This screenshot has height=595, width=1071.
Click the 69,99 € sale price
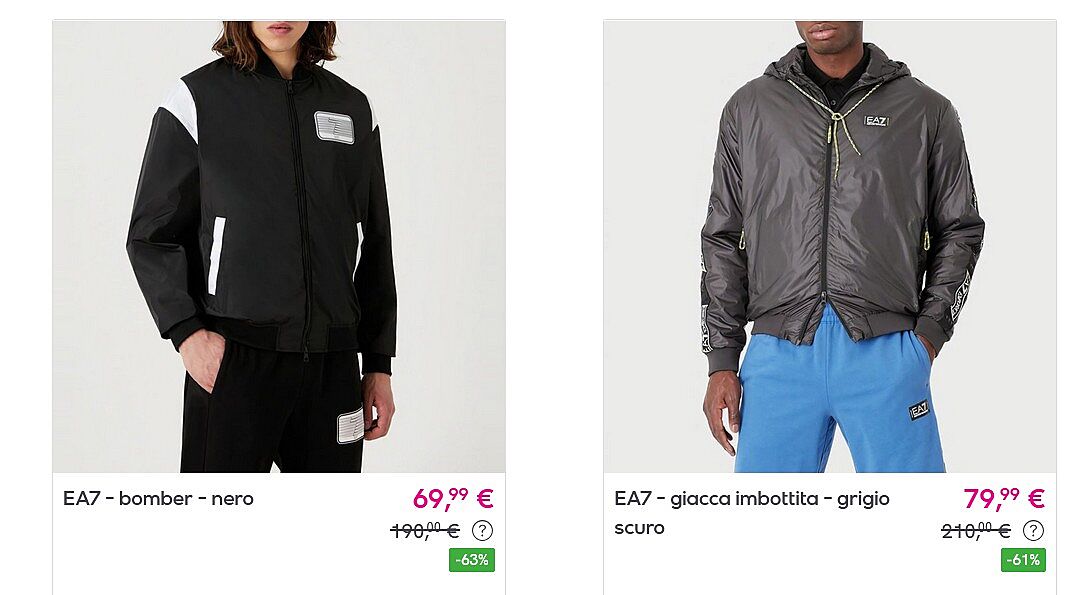point(453,499)
